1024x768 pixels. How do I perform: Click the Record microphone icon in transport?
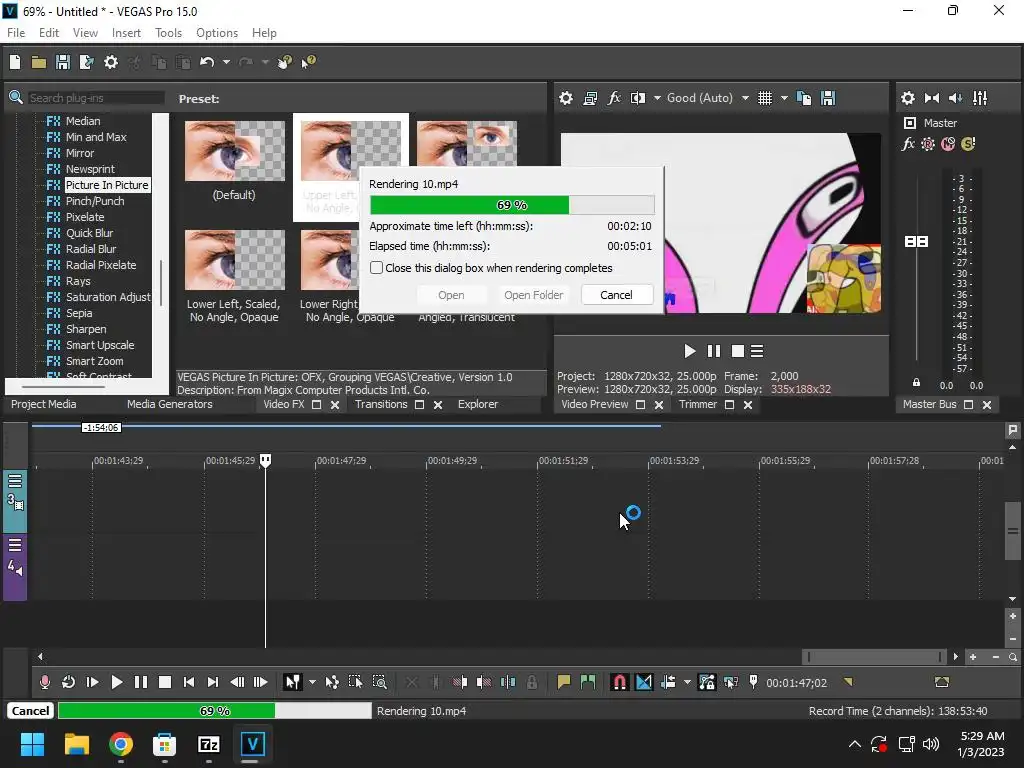[44, 682]
